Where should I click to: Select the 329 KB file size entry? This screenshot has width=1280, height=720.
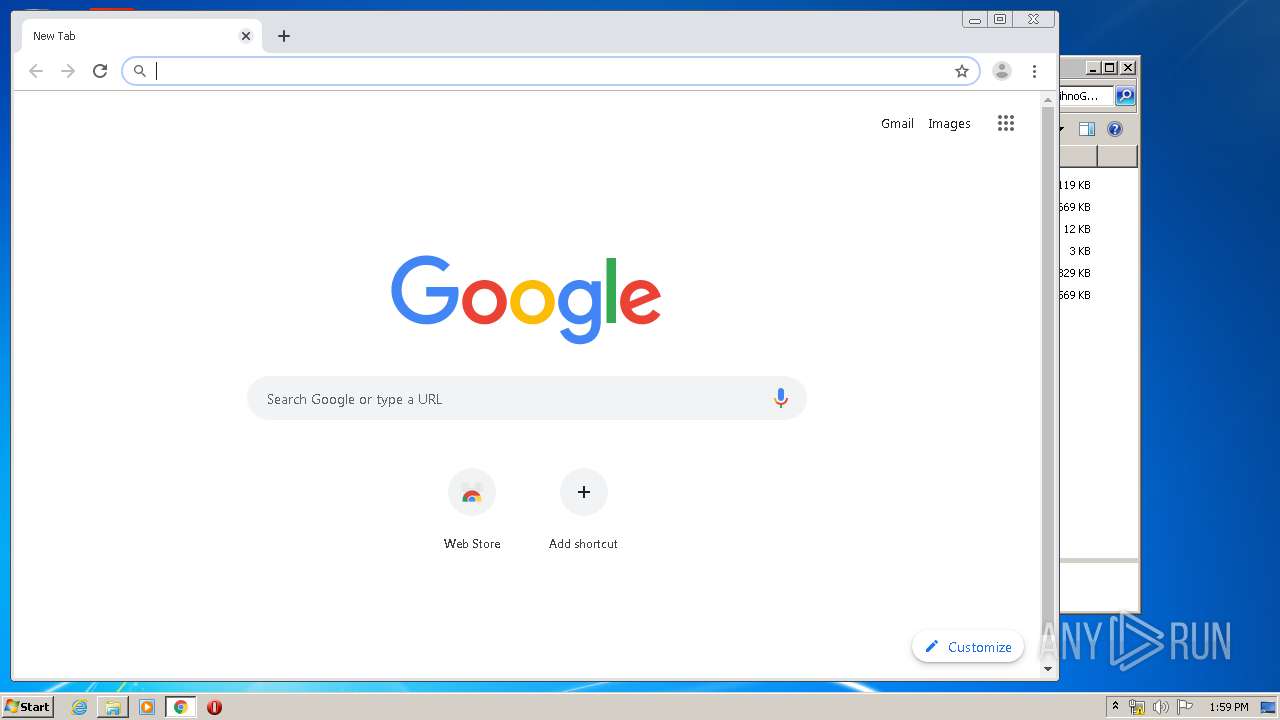(1075, 273)
